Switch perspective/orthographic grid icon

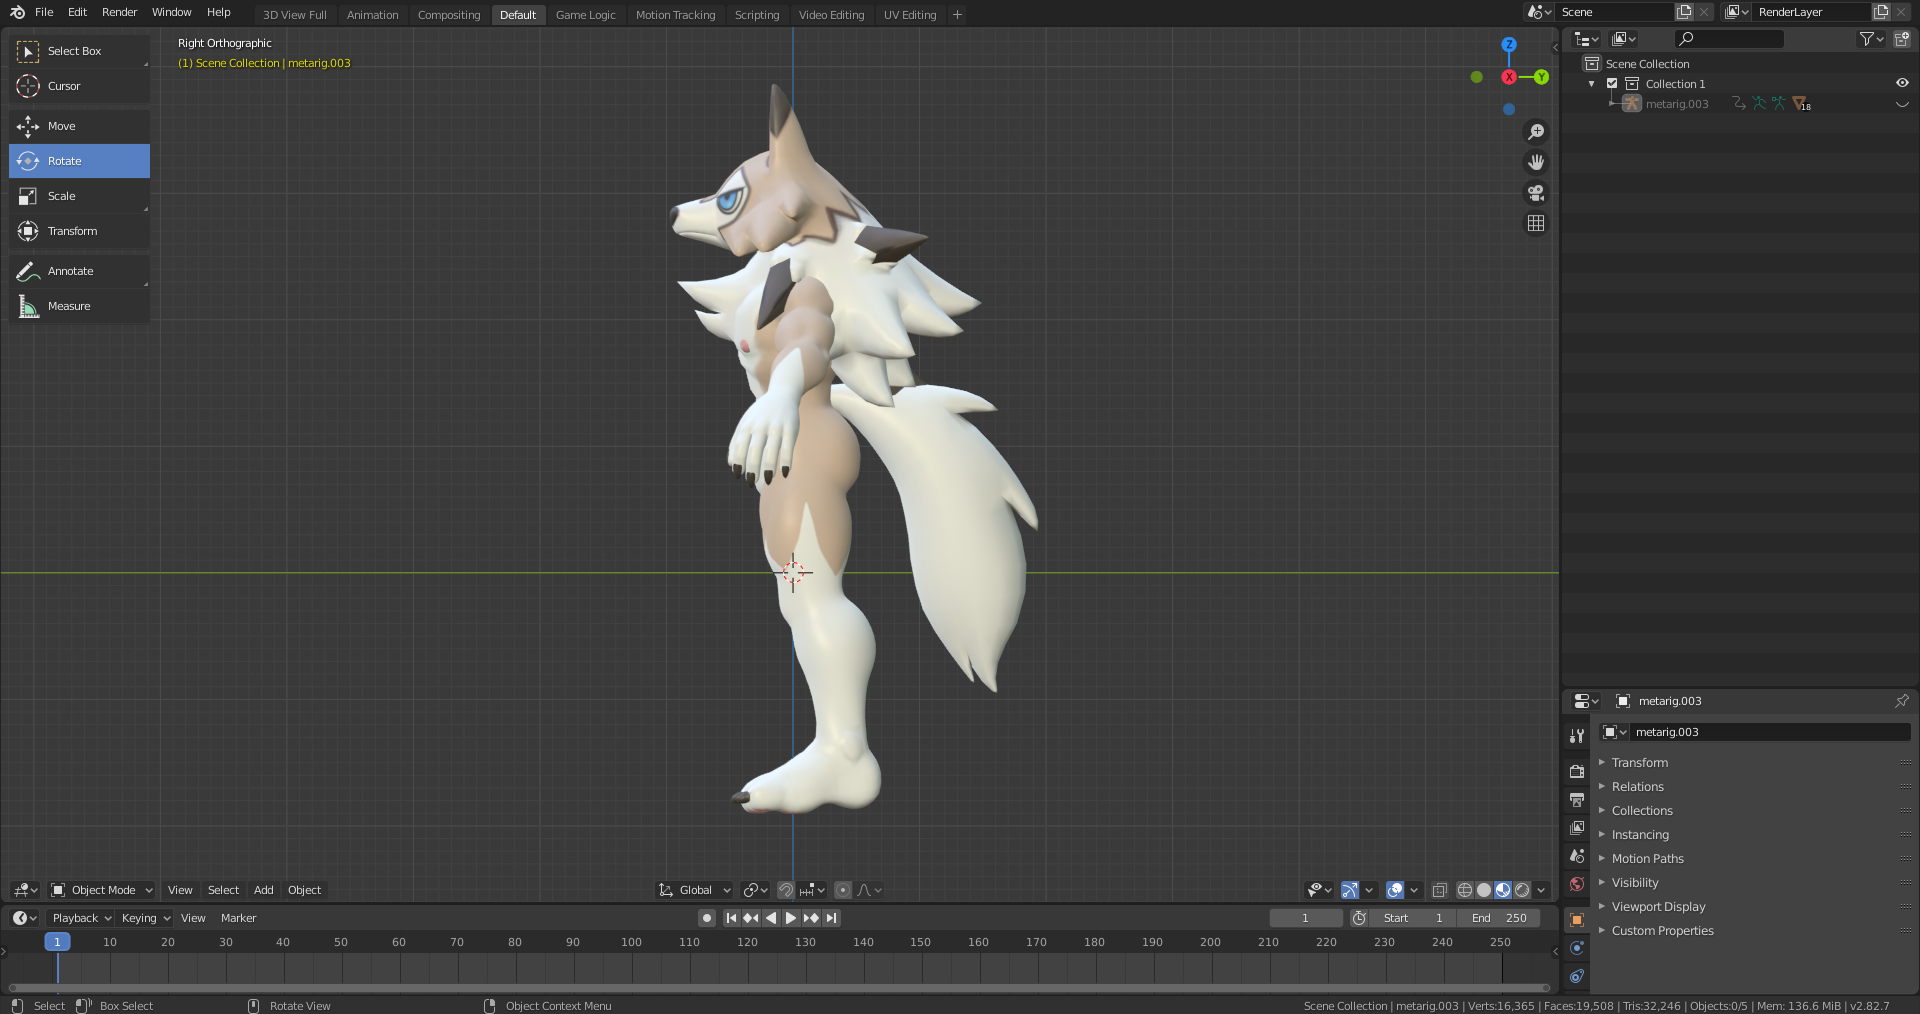pos(1536,223)
